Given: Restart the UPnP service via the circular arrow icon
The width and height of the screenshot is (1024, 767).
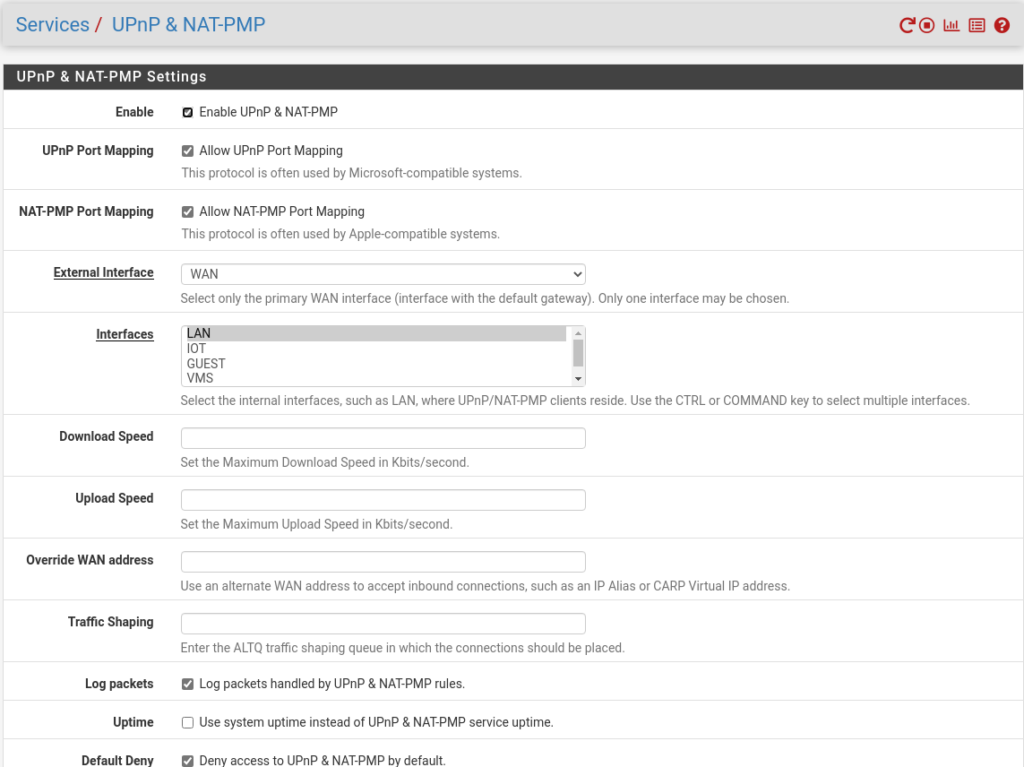Looking at the screenshot, I should 907,26.
